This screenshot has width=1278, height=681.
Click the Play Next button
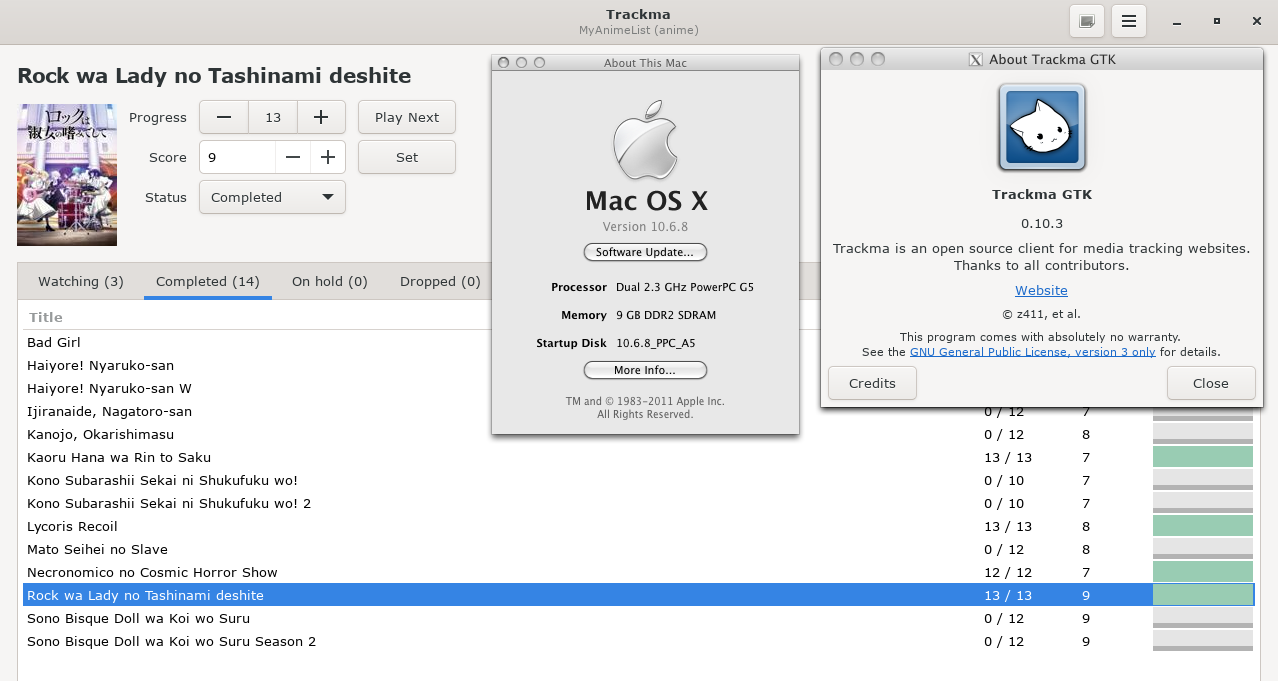(407, 117)
